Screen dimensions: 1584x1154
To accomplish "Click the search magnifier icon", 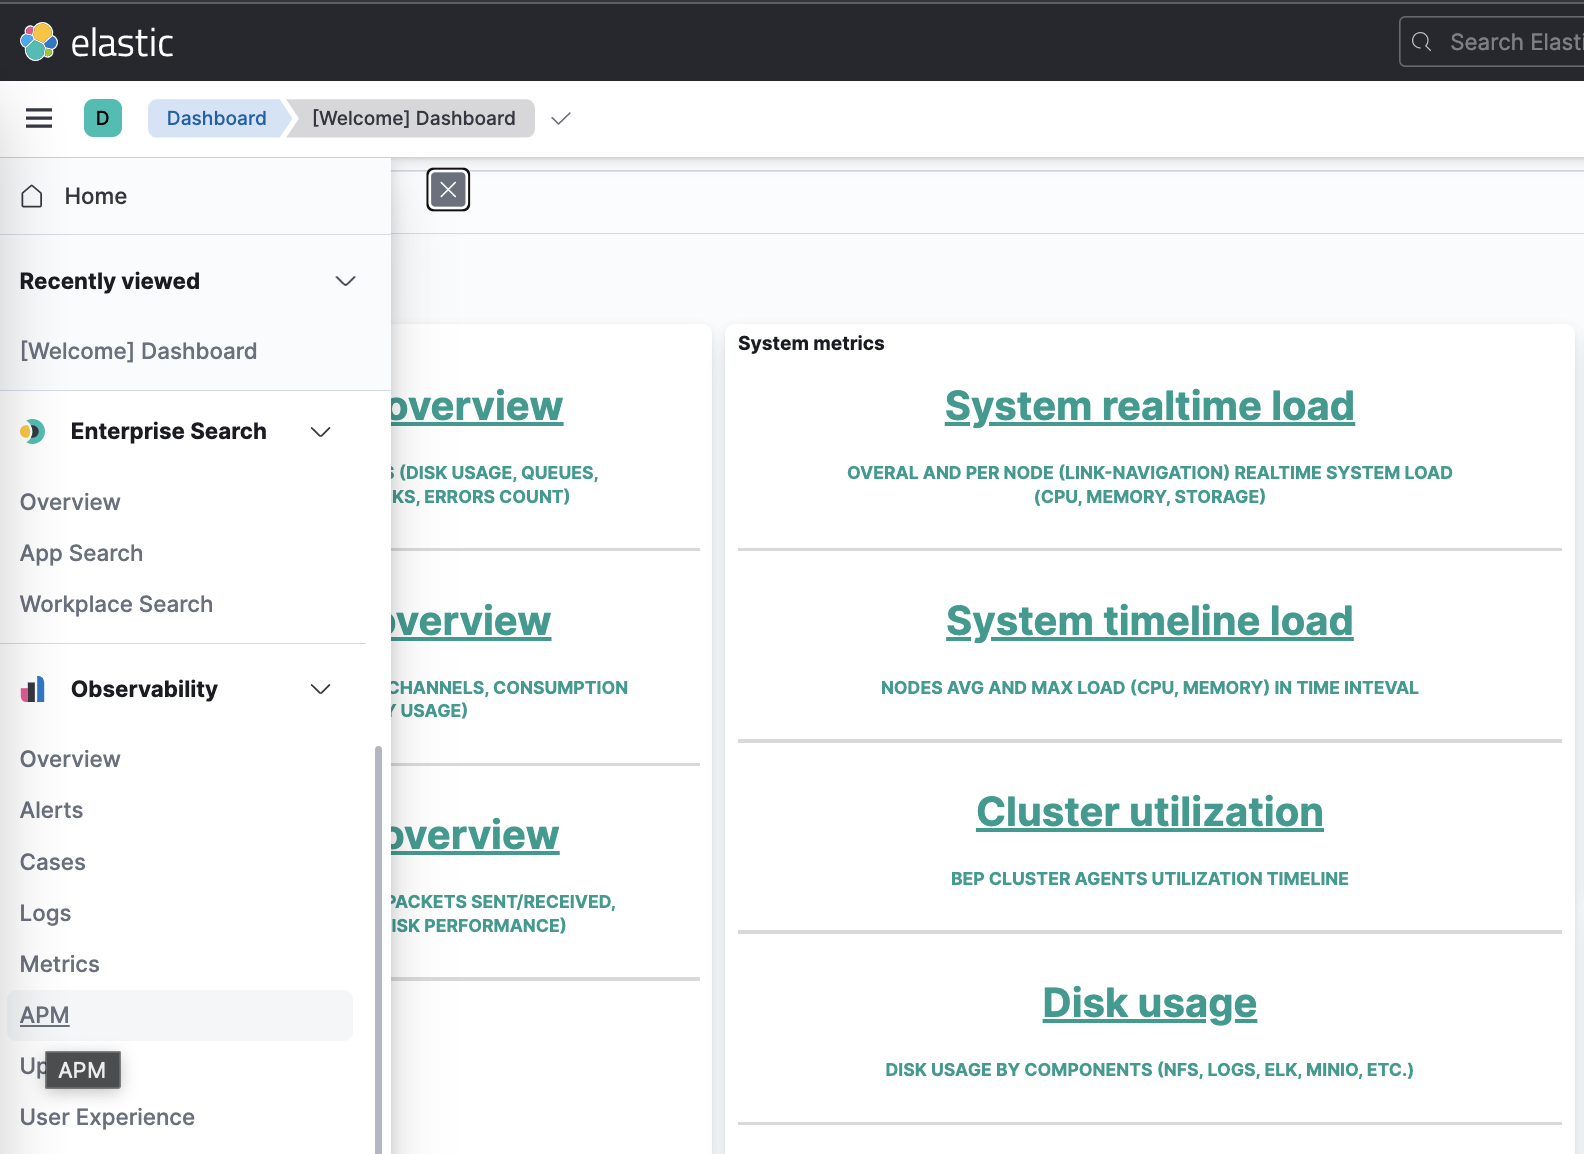I will coord(1421,42).
